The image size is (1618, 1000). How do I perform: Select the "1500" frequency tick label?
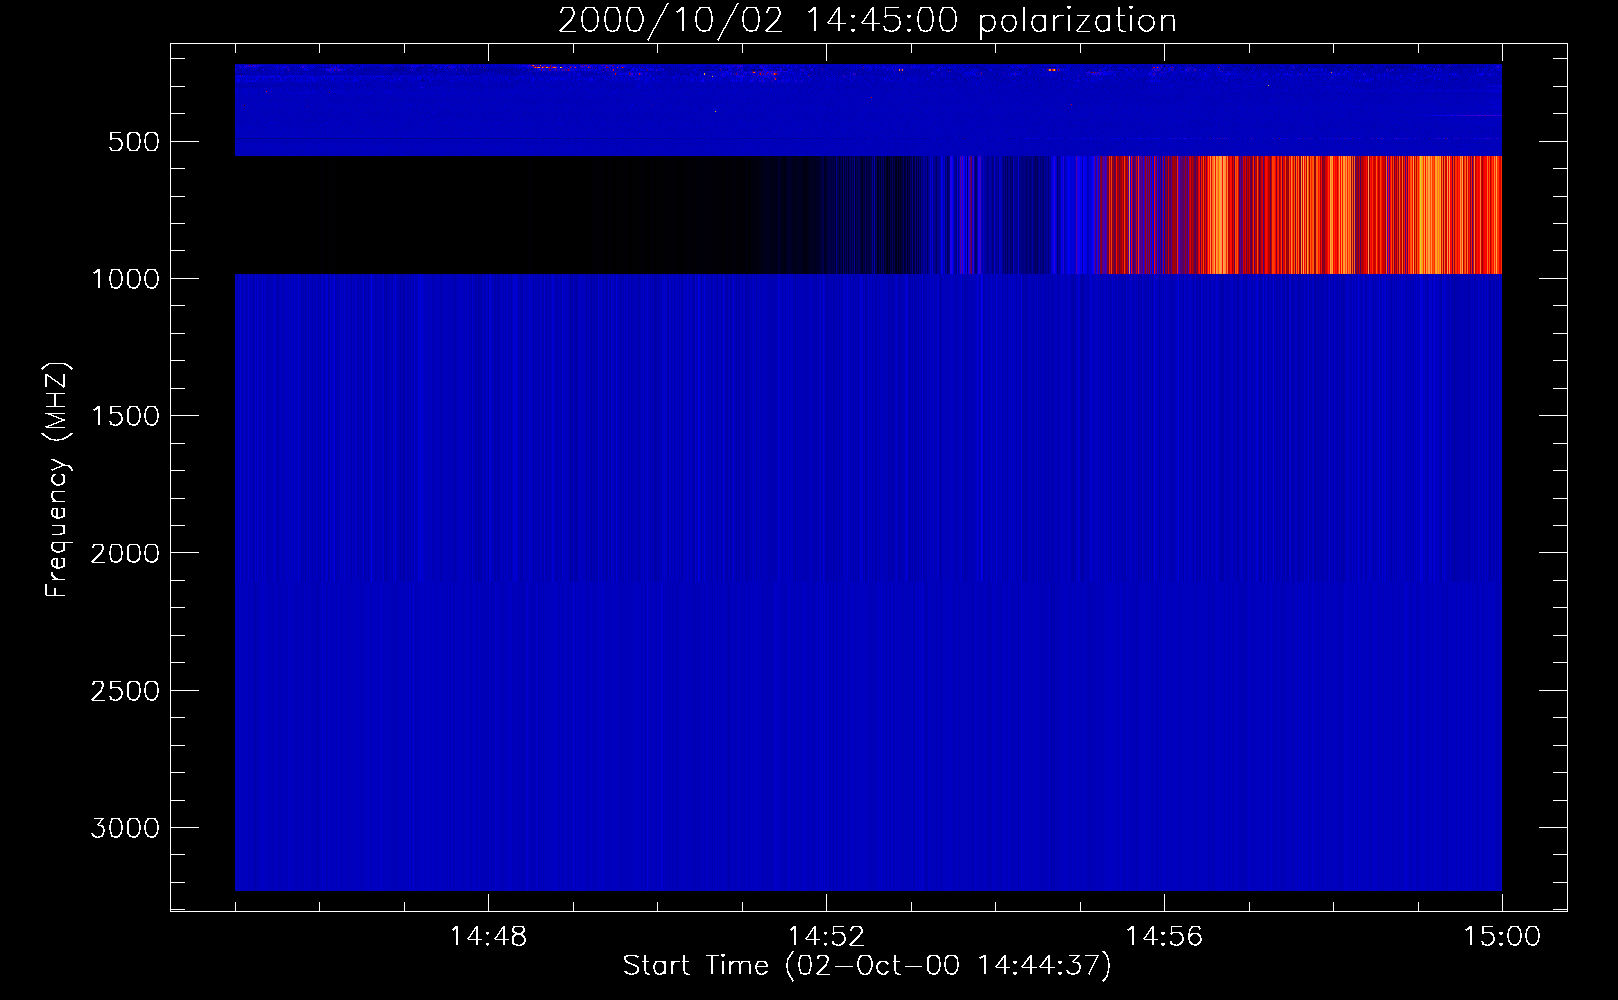coord(125,416)
